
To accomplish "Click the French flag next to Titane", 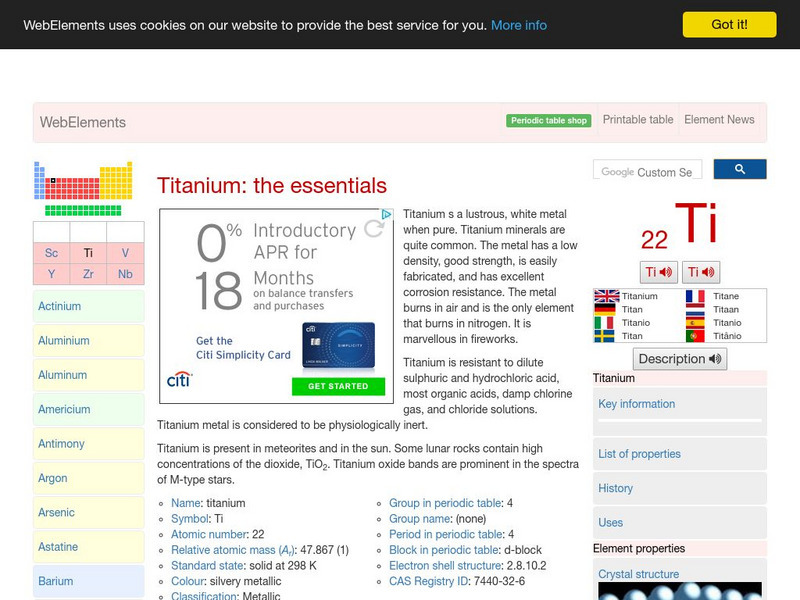I will tap(696, 297).
